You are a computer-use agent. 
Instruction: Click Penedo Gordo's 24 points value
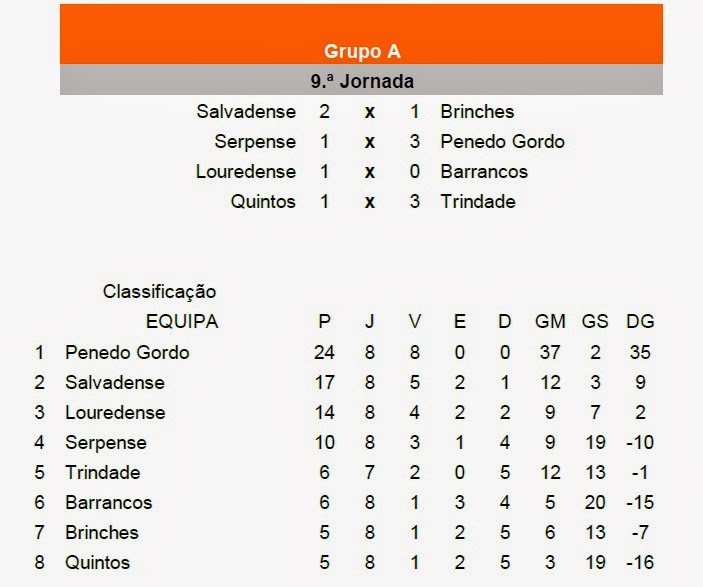(324, 352)
